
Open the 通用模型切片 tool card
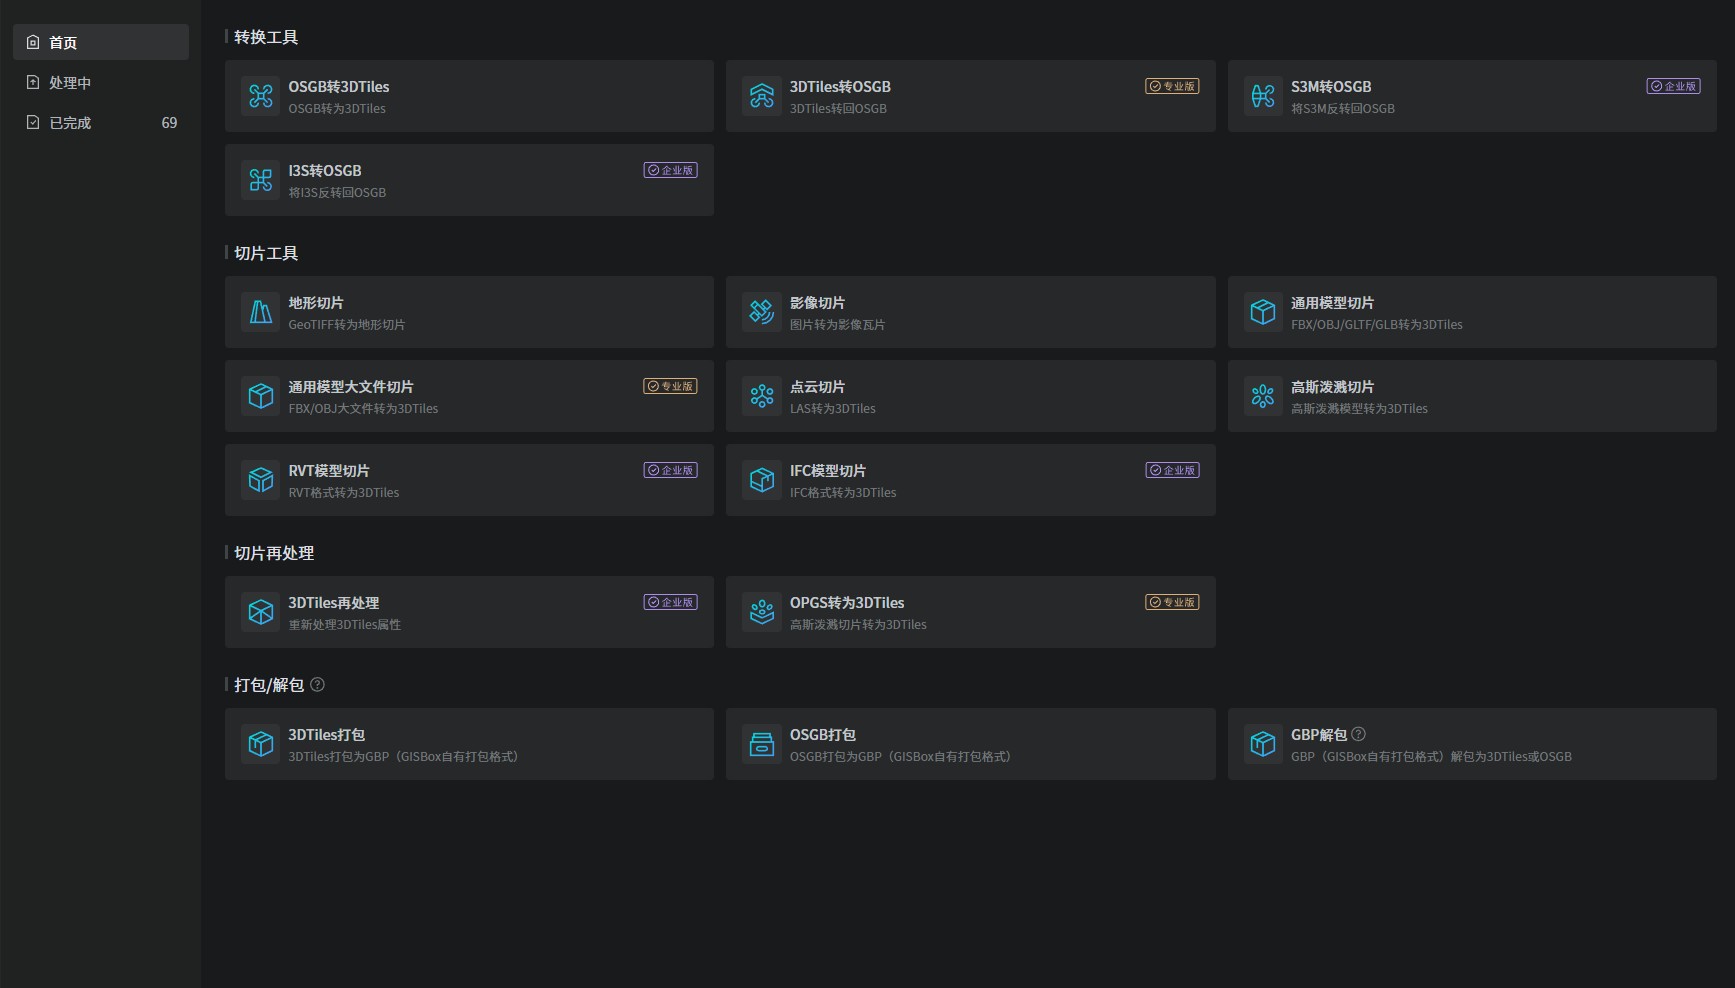pos(1471,312)
